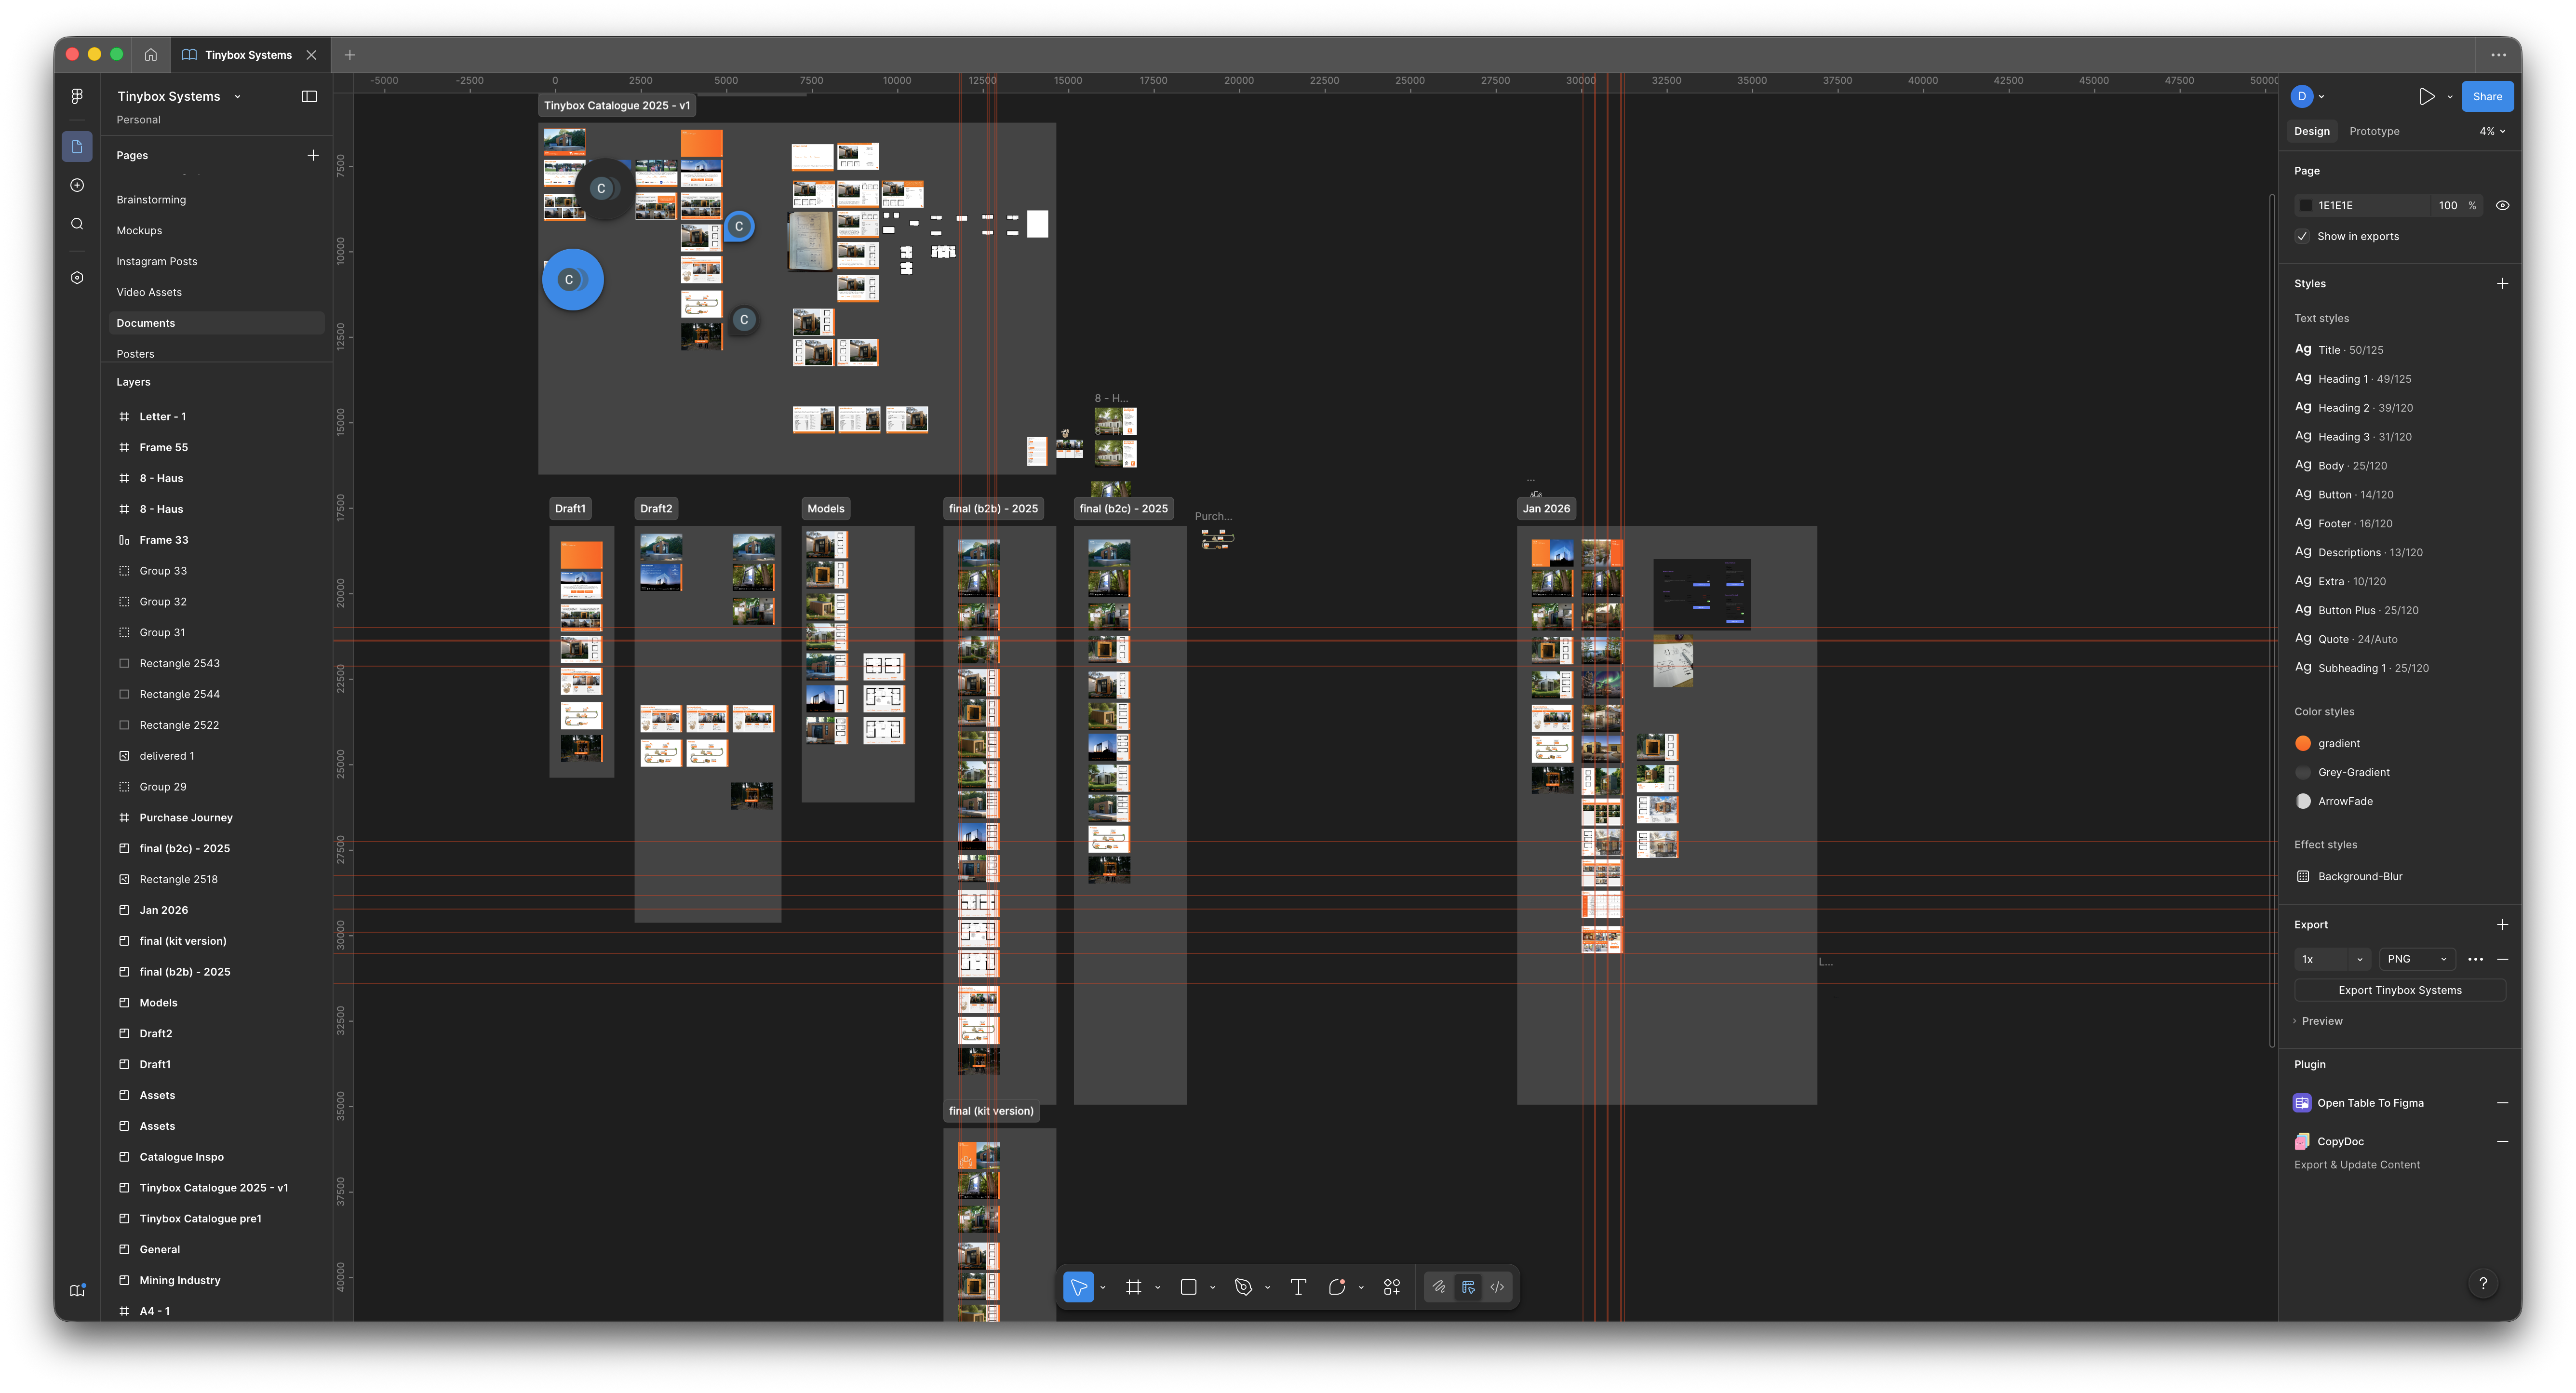Click the Share button

click(x=2486, y=96)
